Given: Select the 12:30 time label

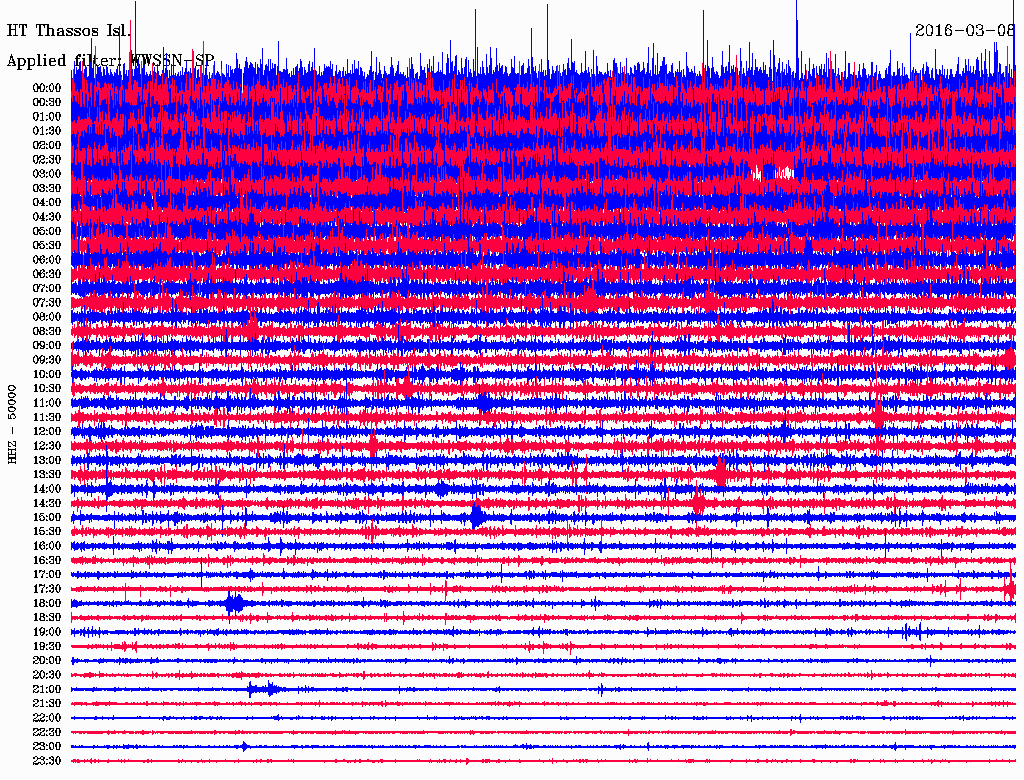Looking at the screenshot, I should (47, 446).
